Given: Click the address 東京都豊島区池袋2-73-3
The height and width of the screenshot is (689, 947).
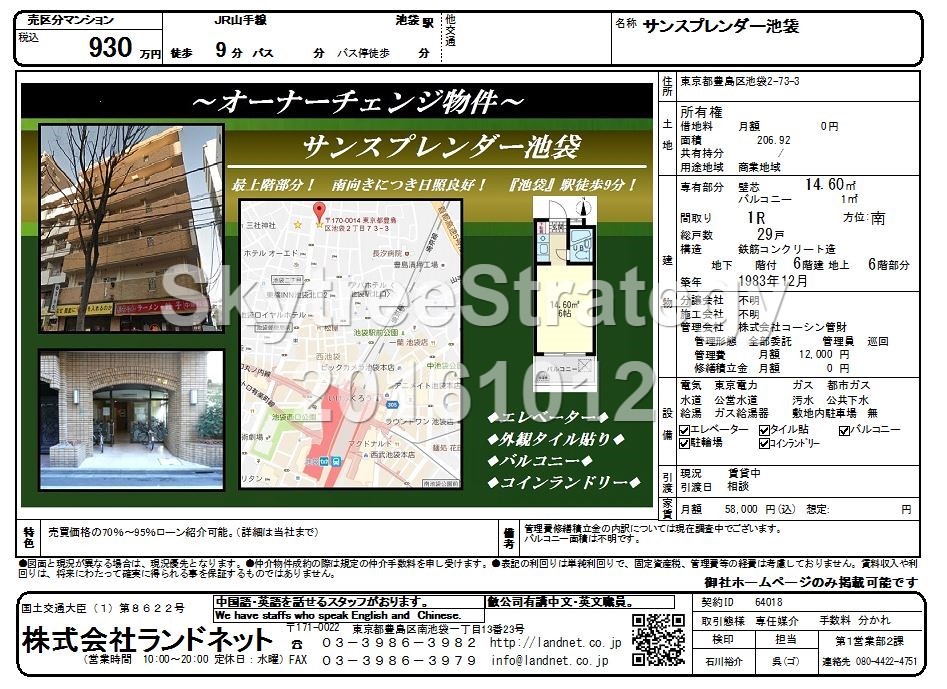Looking at the screenshot, I should pyautogui.click(x=740, y=82).
